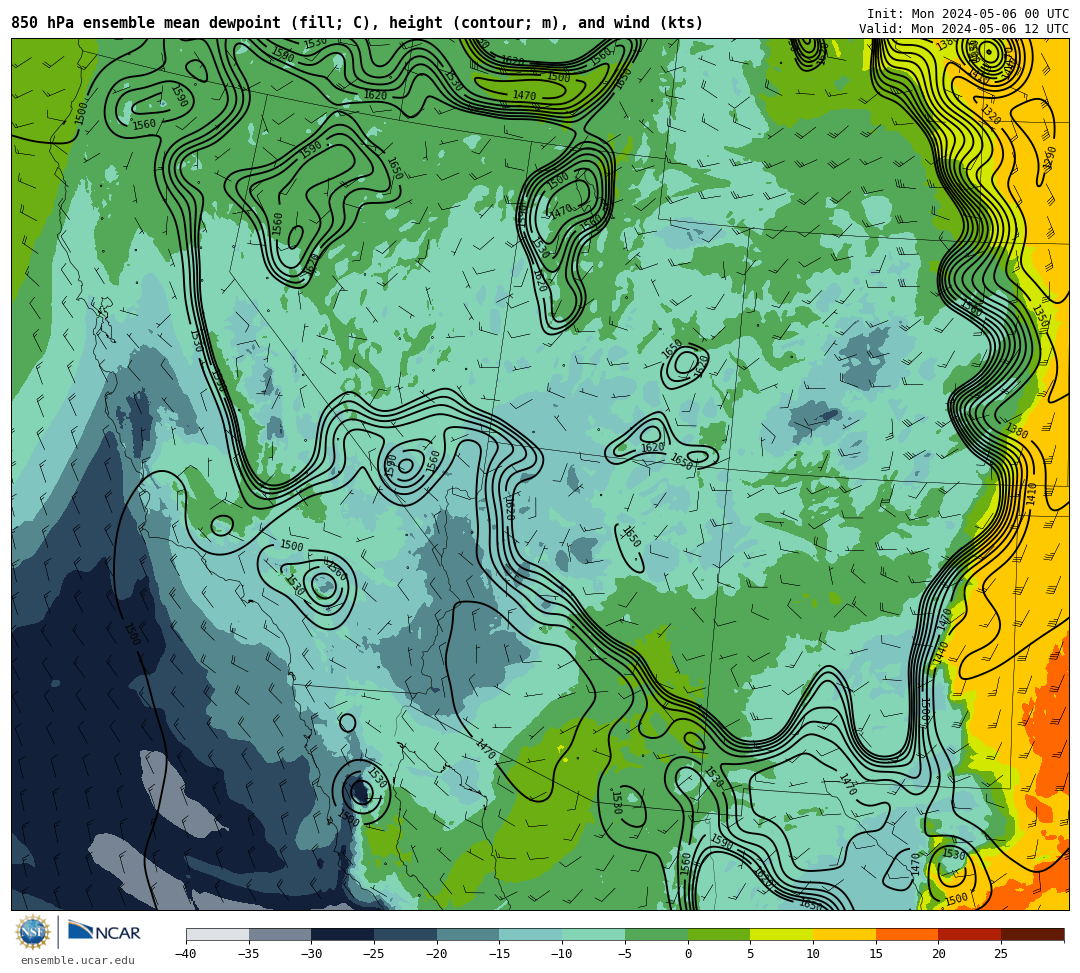Click the colorbar tick label 10
Image resolution: width=1080 pixels, height=973 pixels.
point(813,954)
